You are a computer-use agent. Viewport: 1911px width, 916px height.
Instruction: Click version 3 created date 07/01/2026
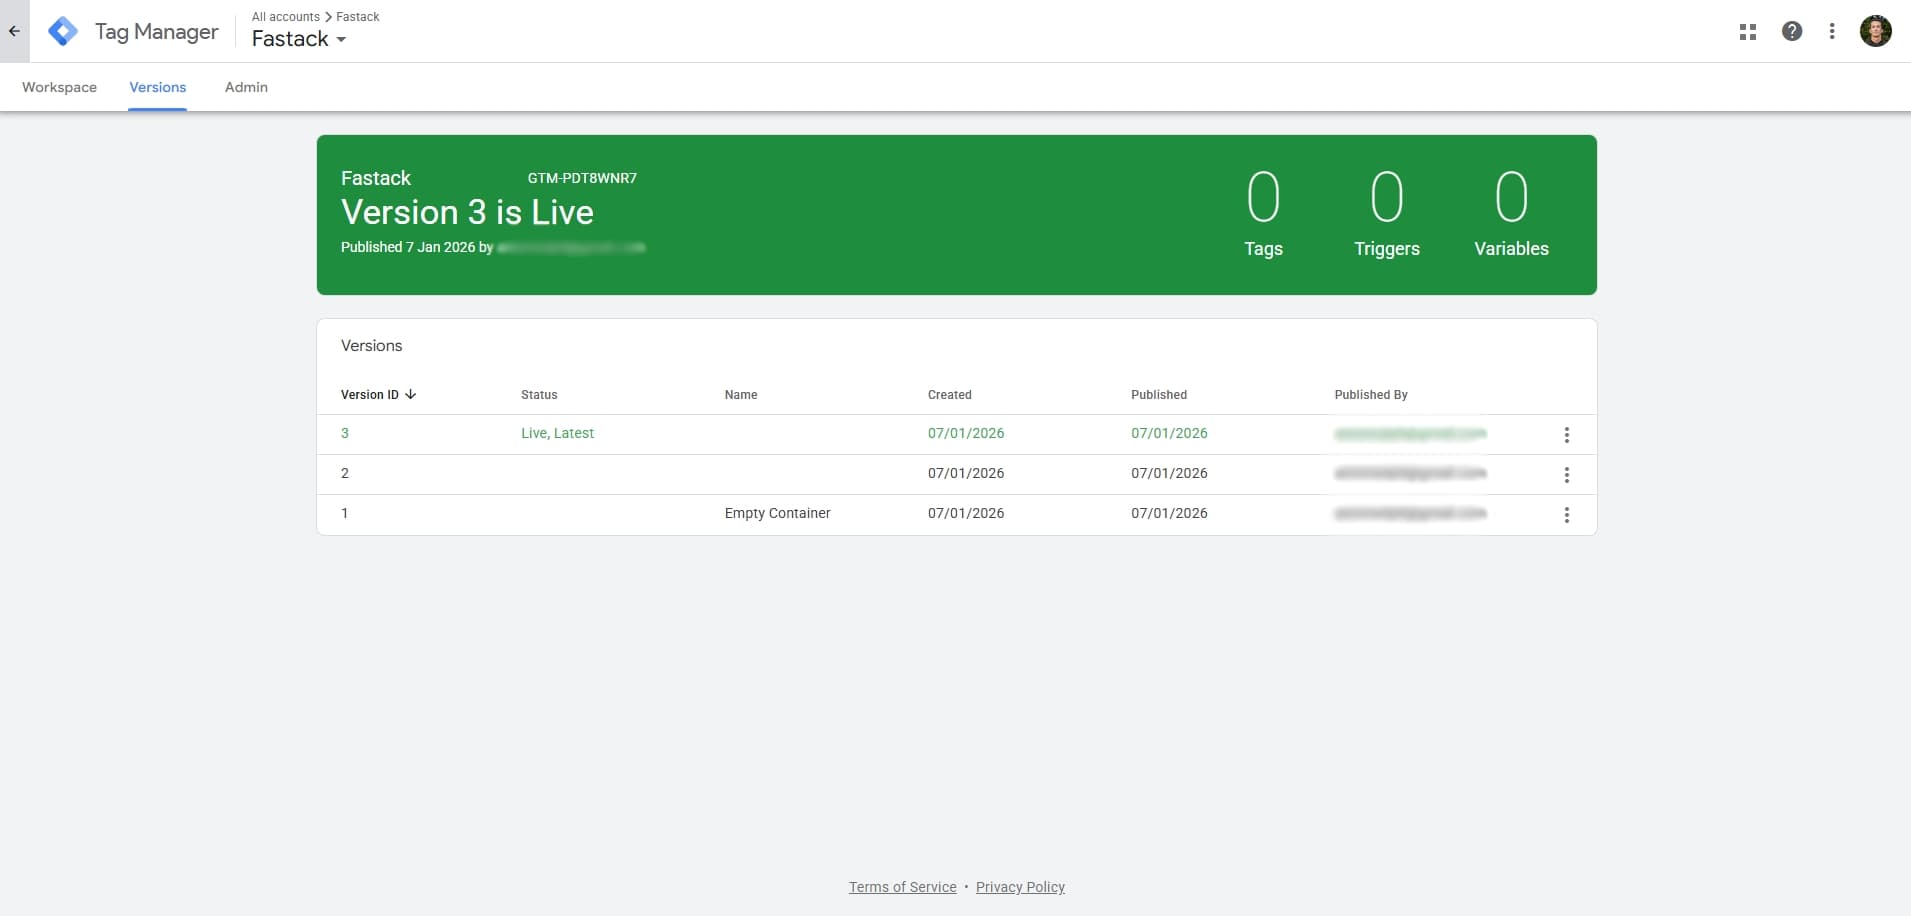click(966, 433)
